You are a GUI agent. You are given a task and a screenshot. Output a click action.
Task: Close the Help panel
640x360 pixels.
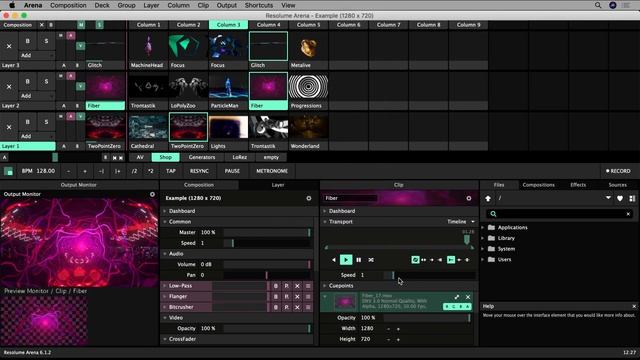[x=634, y=306]
